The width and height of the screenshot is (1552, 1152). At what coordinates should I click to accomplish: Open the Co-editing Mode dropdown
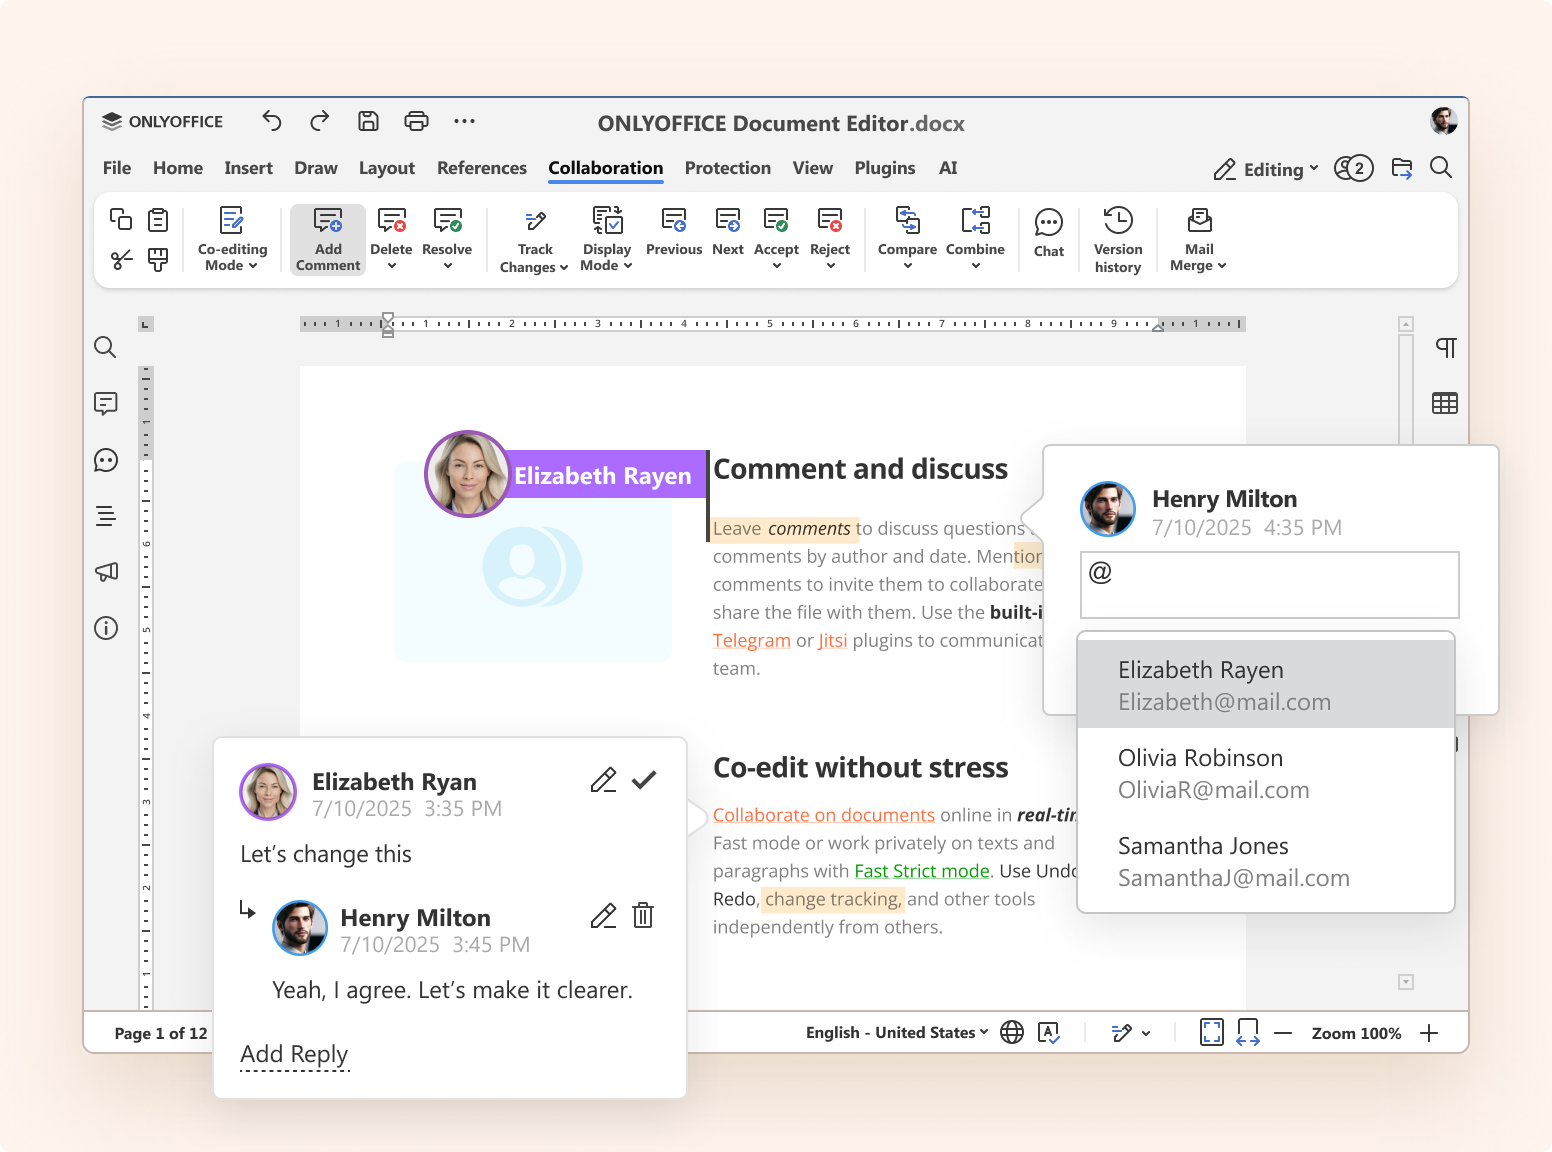click(231, 238)
